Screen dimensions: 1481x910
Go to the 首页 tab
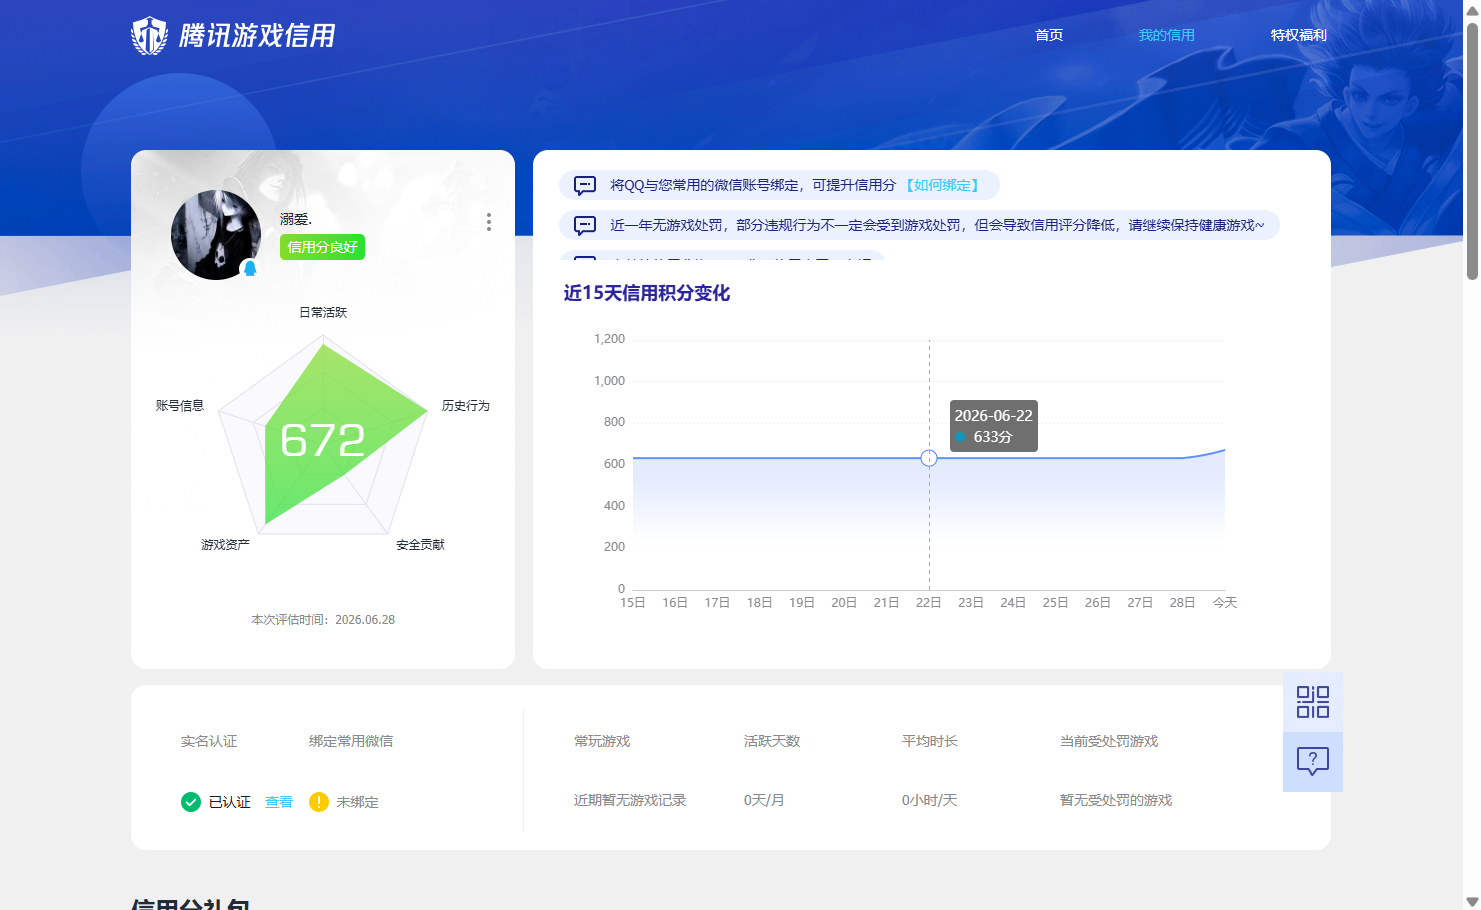1049,35
